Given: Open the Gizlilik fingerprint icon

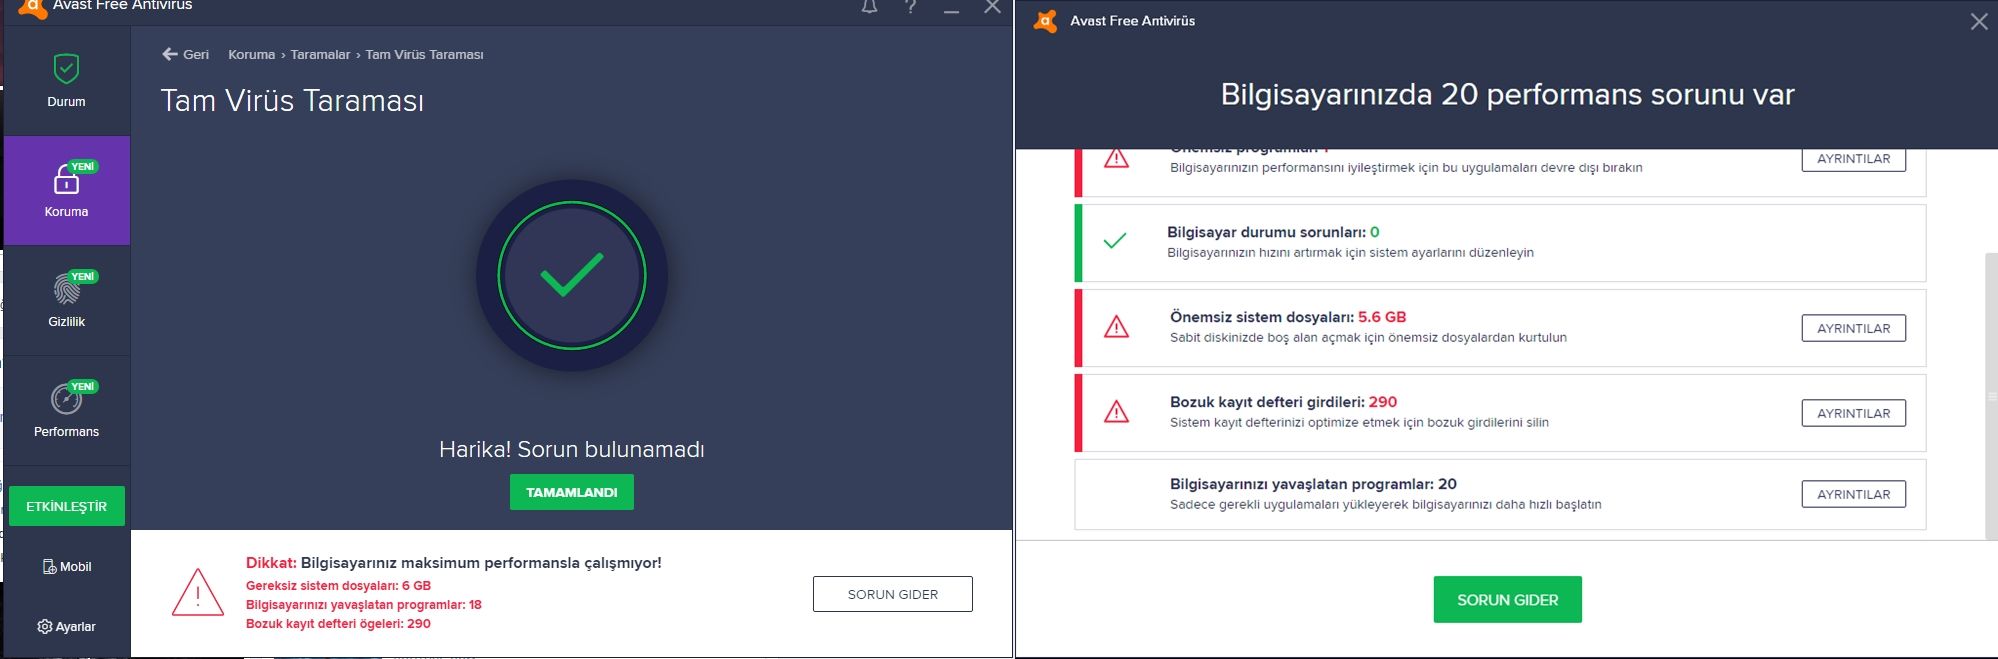Looking at the screenshot, I should click(x=66, y=289).
